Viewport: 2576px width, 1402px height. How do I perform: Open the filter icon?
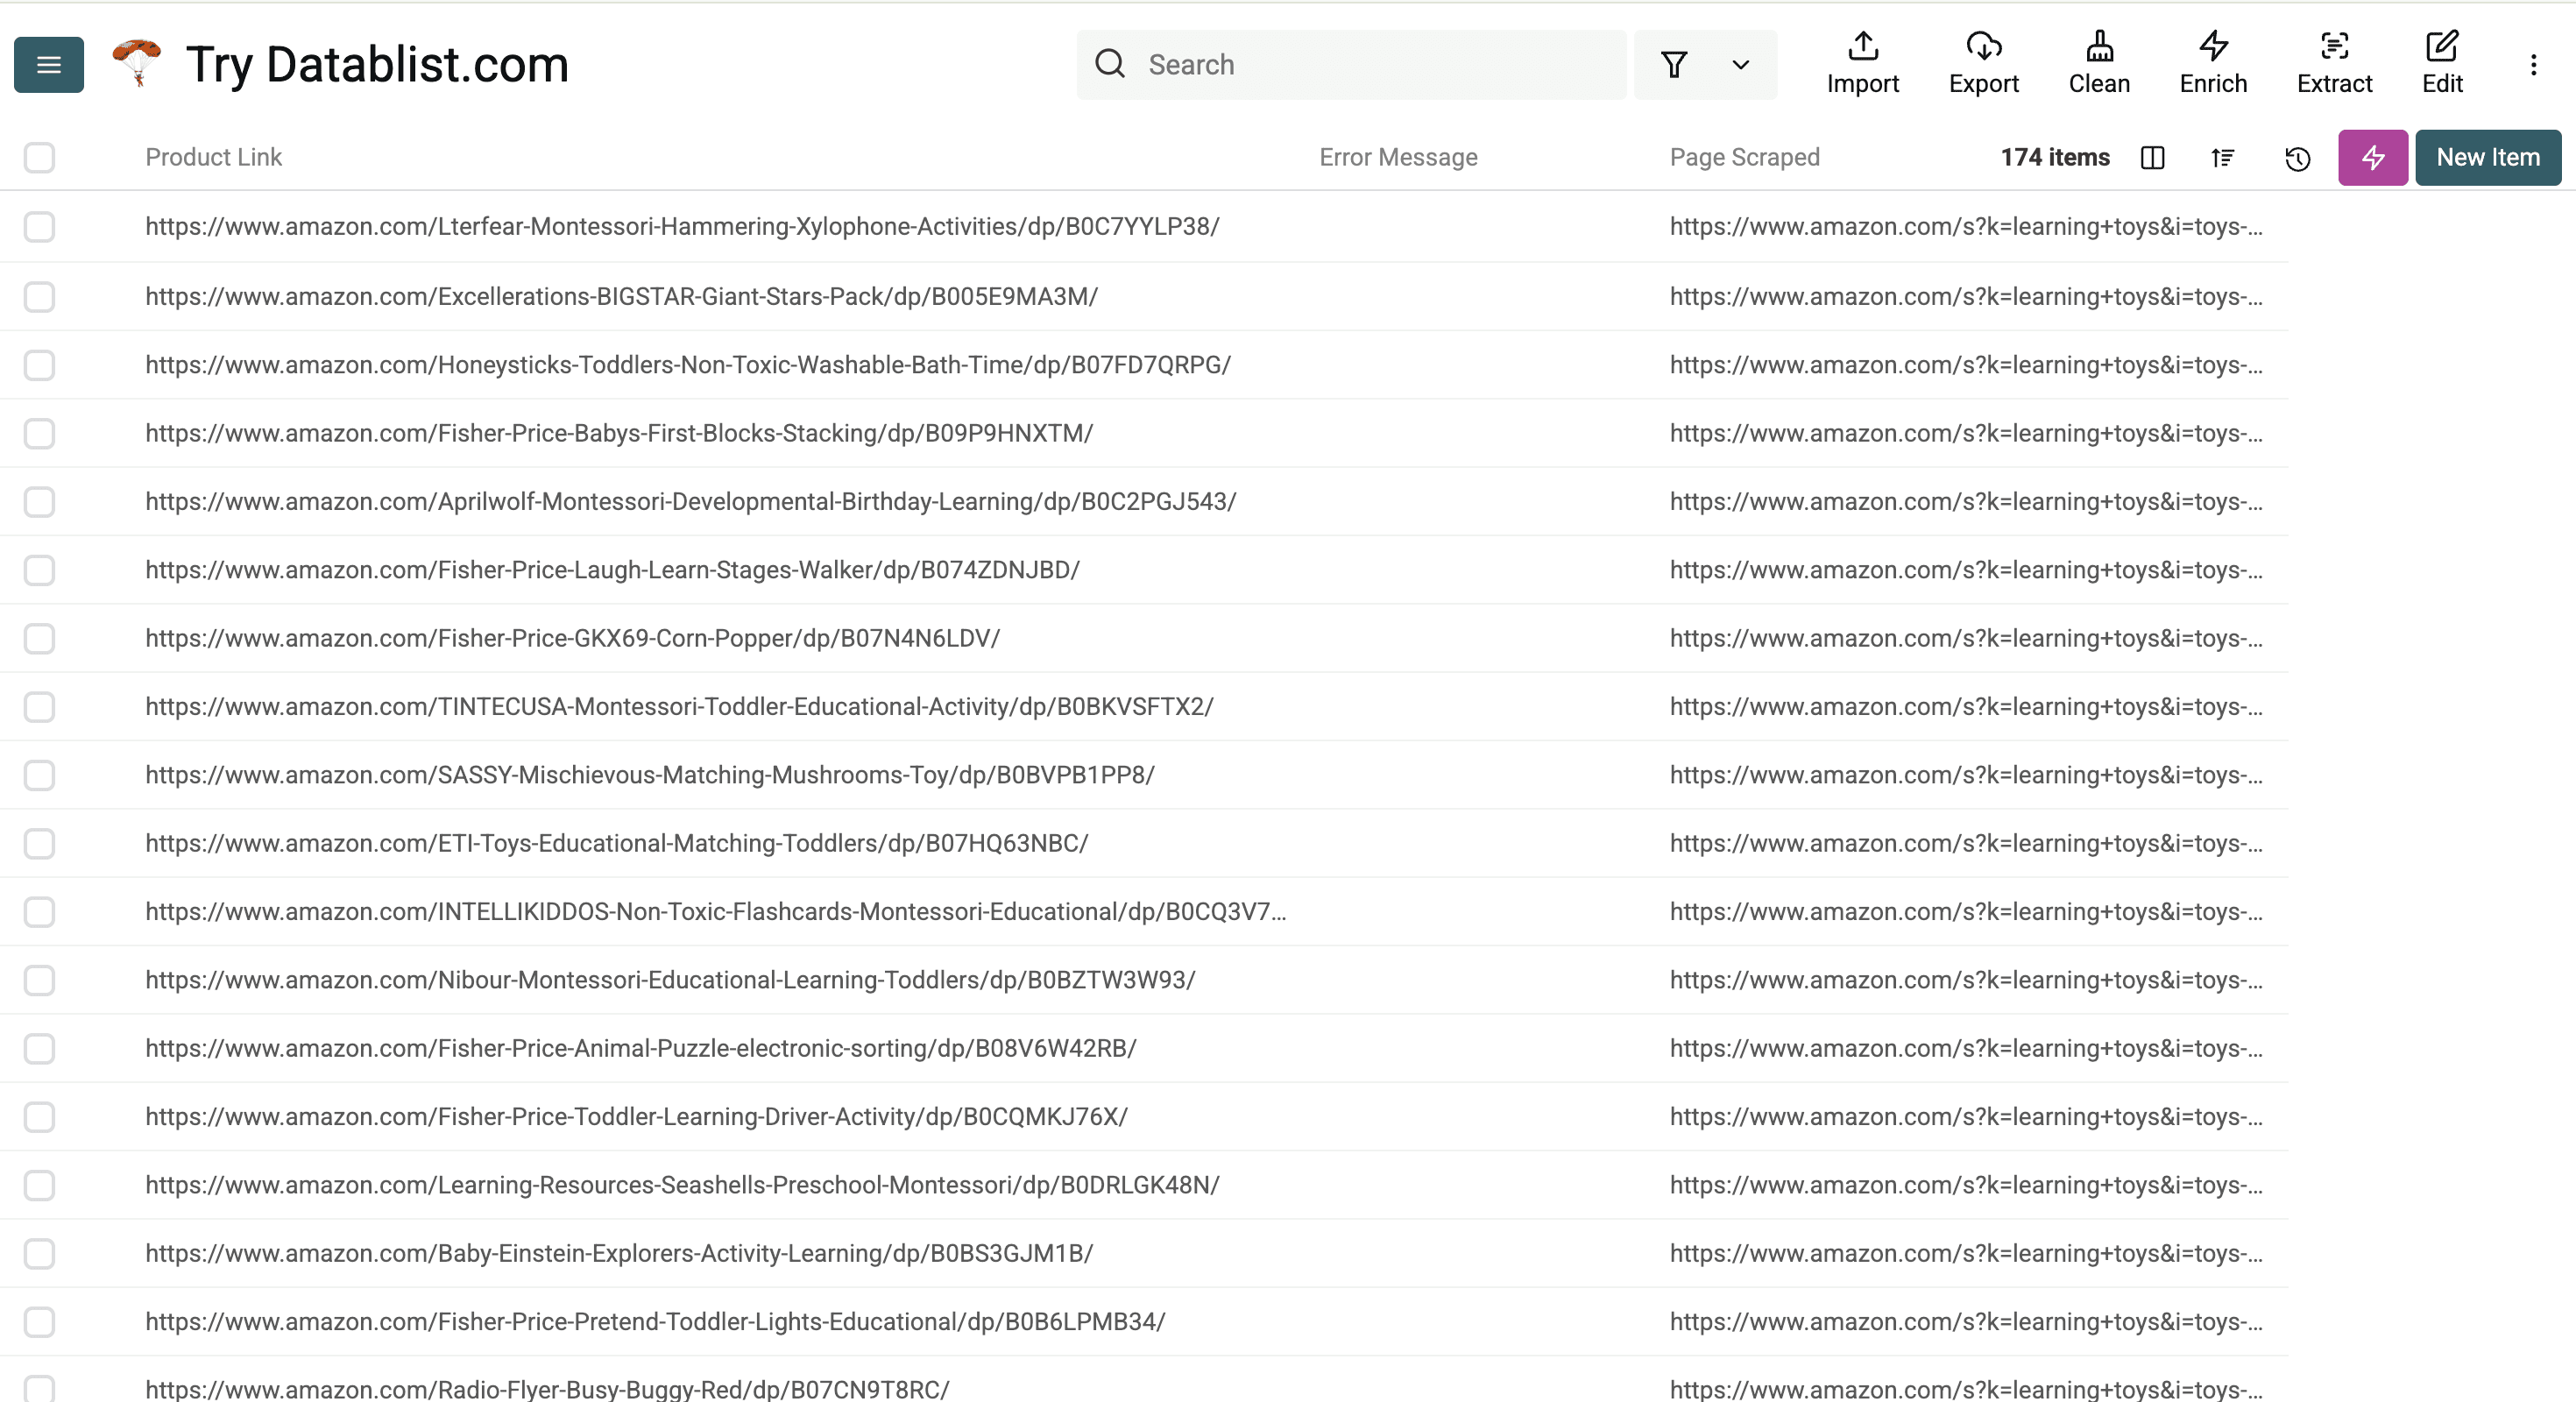click(x=1675, y=64)
